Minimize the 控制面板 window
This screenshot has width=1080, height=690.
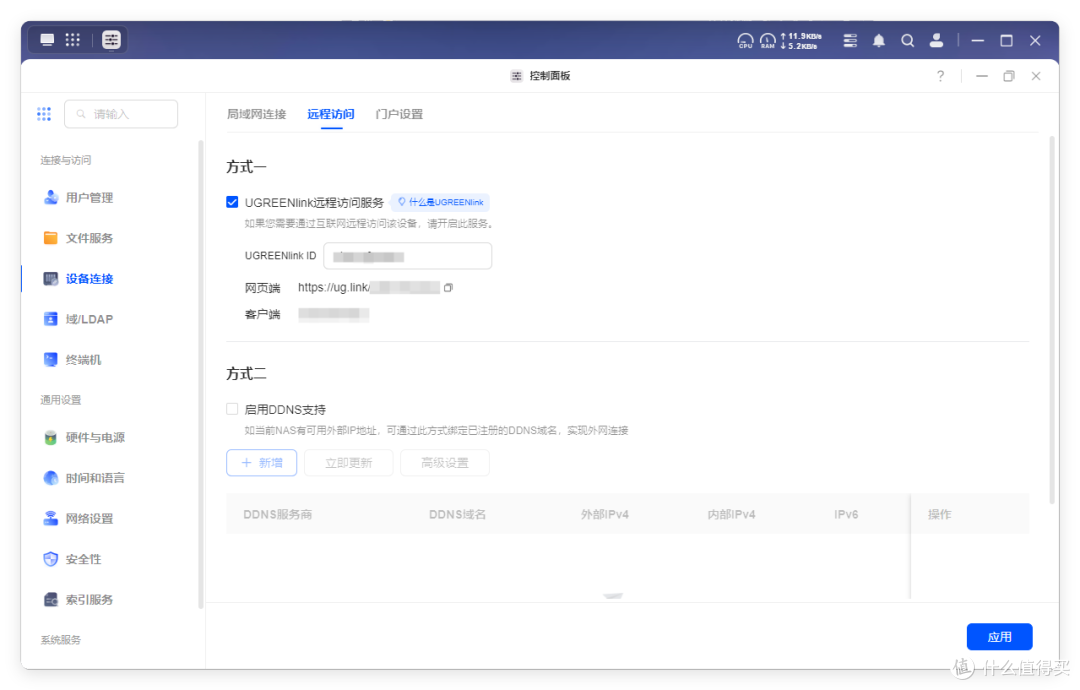[x=982, y=76]
